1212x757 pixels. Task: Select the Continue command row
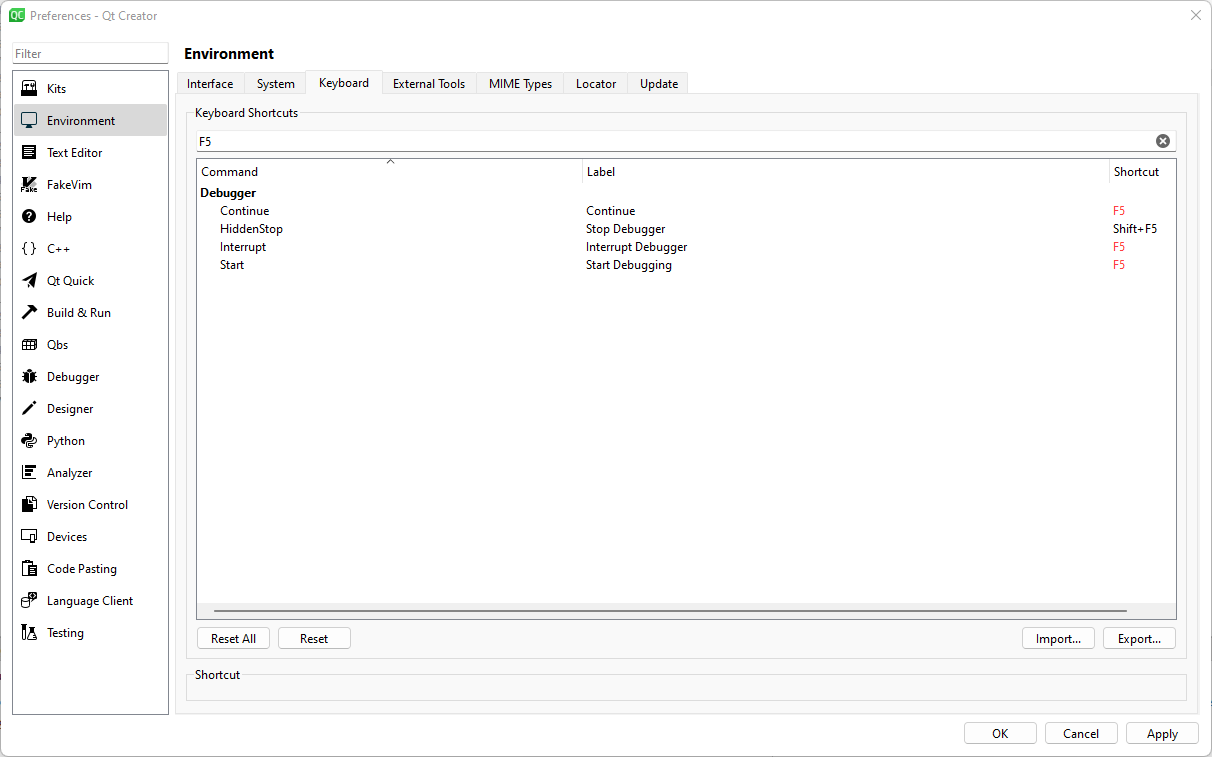tap(686, 211)
